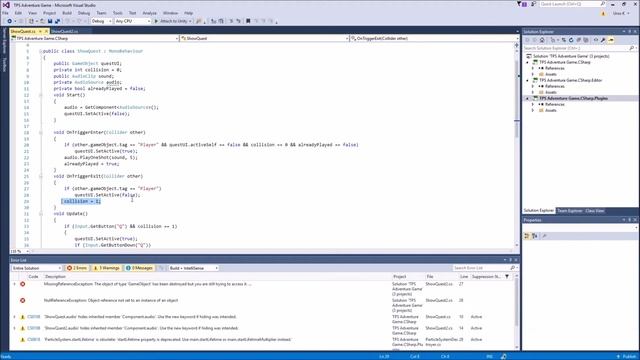Click the Categorized icon in Properties panel

point(527,236)
